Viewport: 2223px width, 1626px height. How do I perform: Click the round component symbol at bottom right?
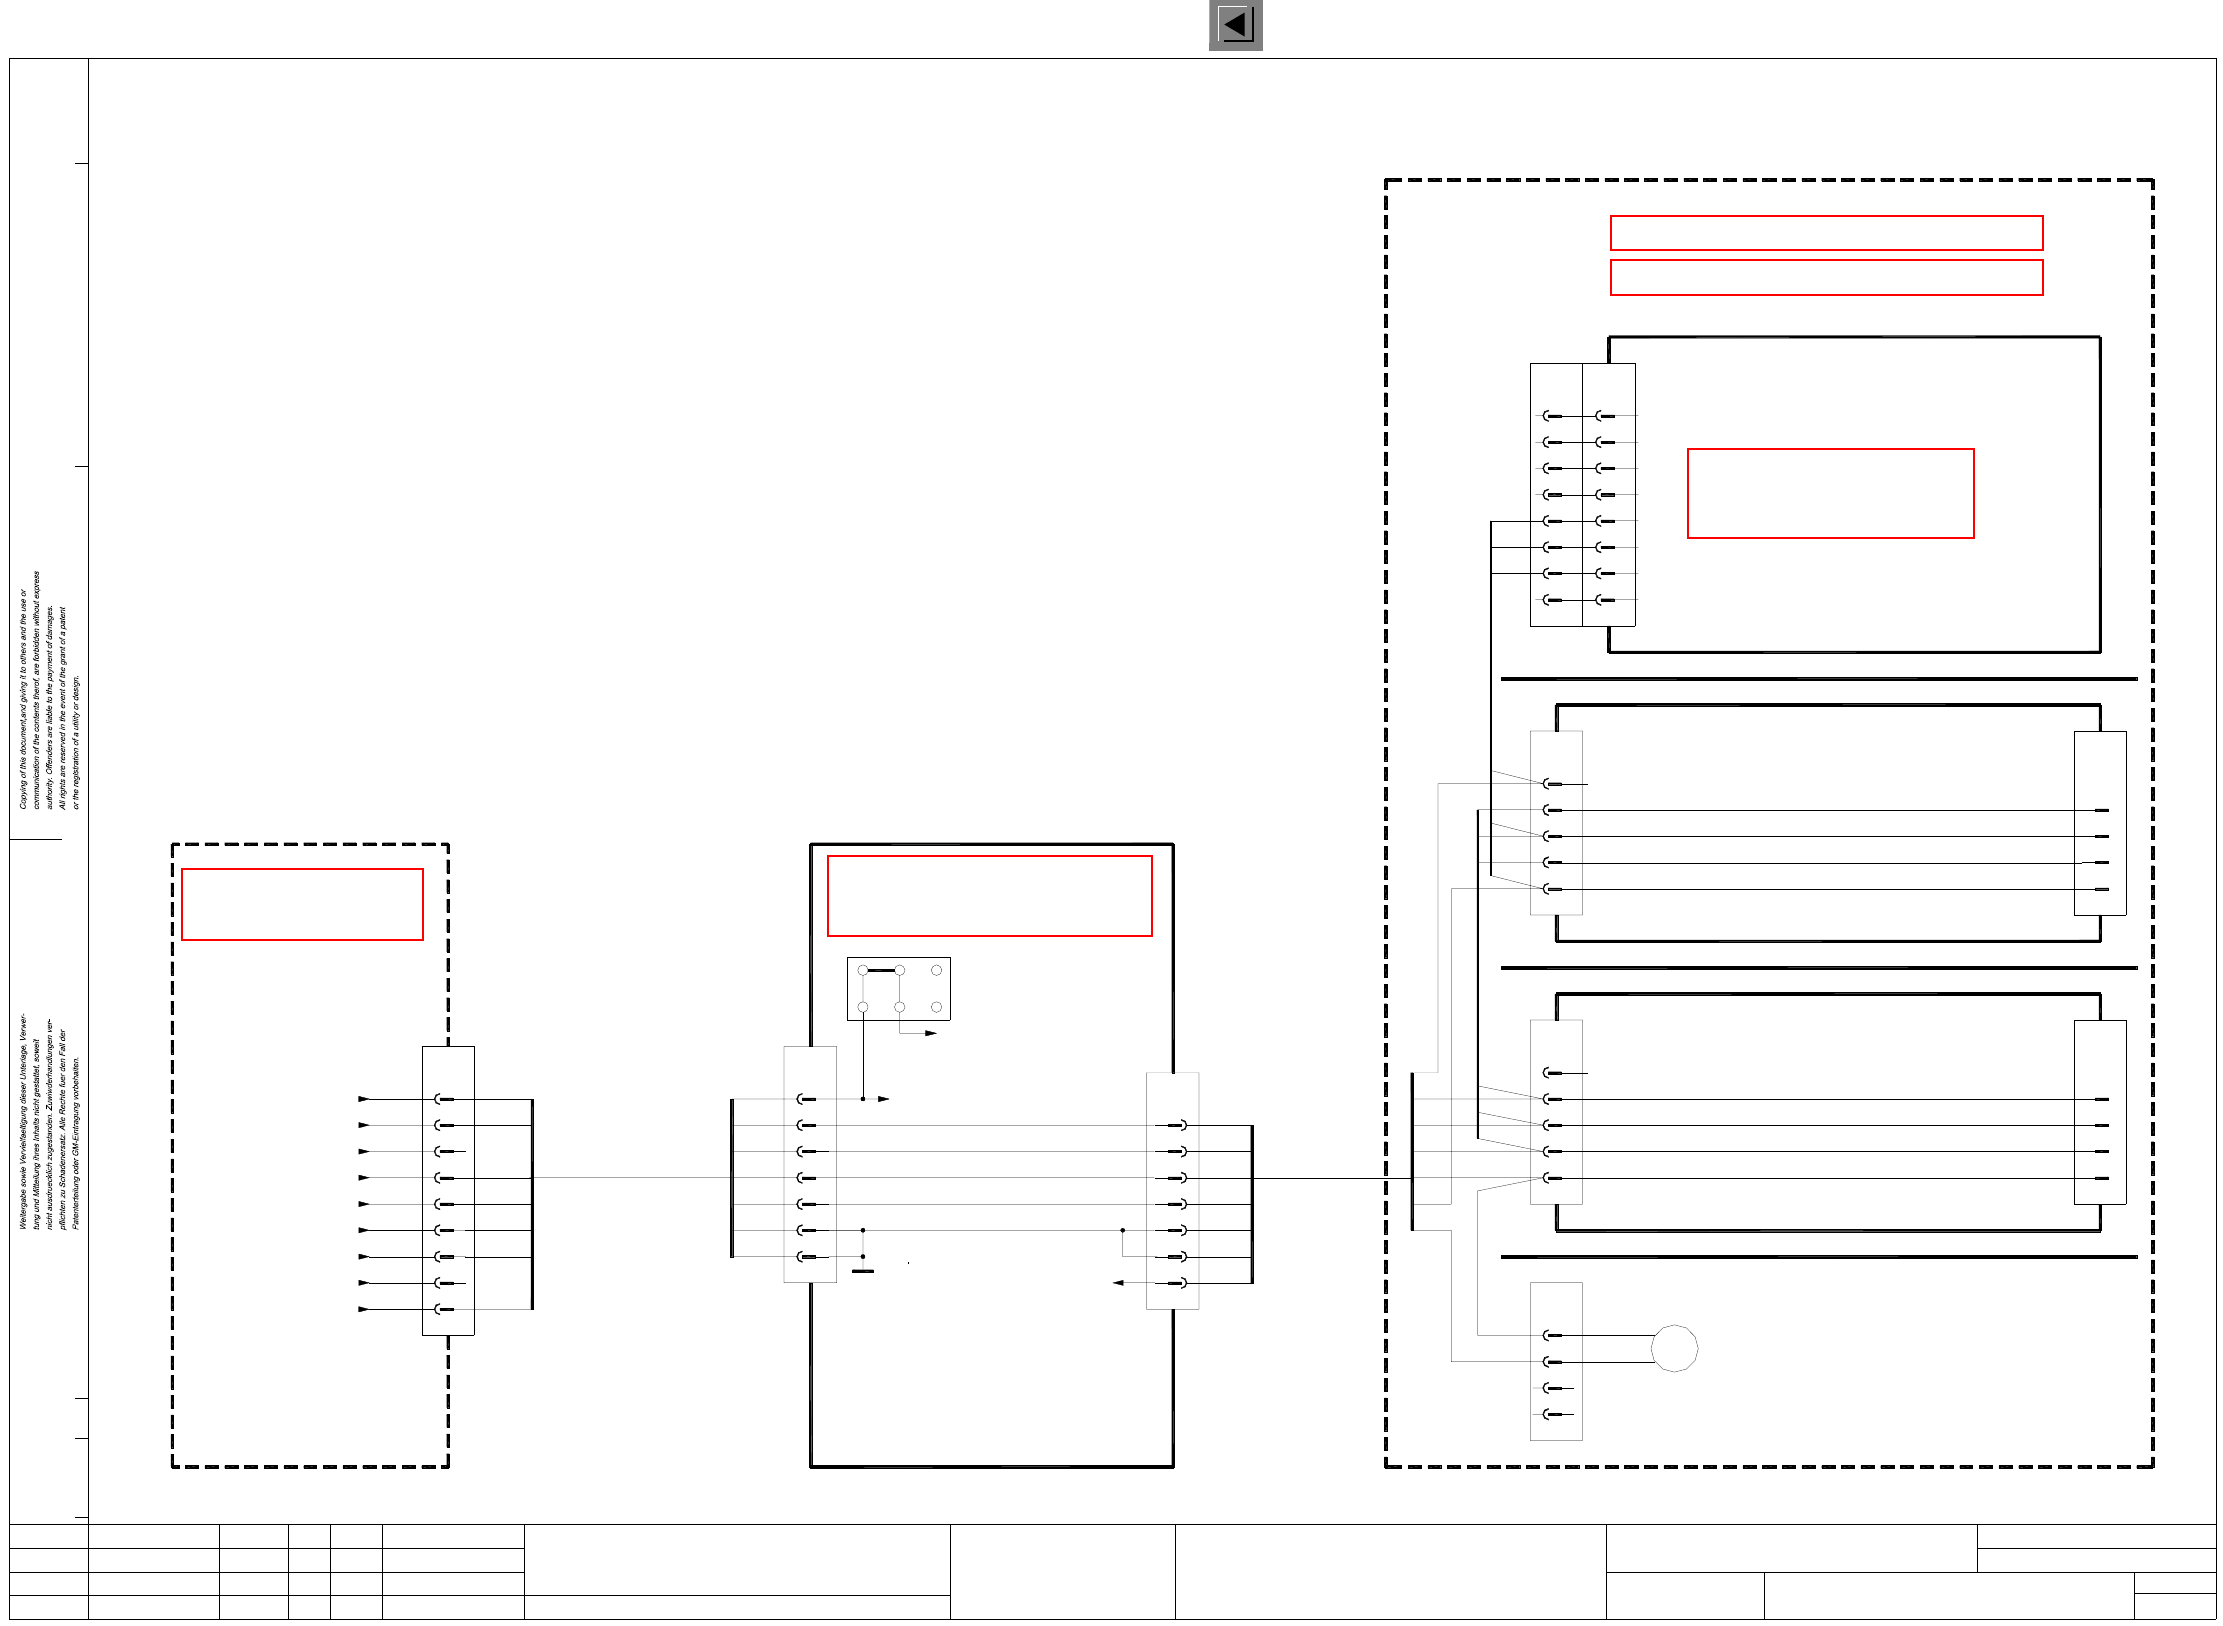point(1674,1348)
